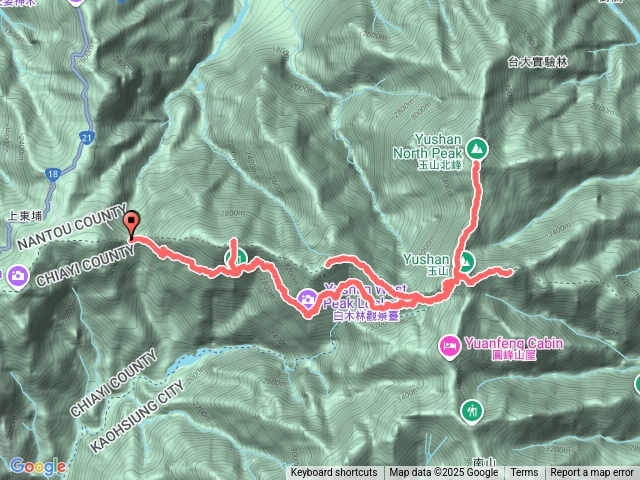The image size is (640, 480).
Task: Click the purple camera pin near Chiayi County label
Action: click(x=18, y=276)
